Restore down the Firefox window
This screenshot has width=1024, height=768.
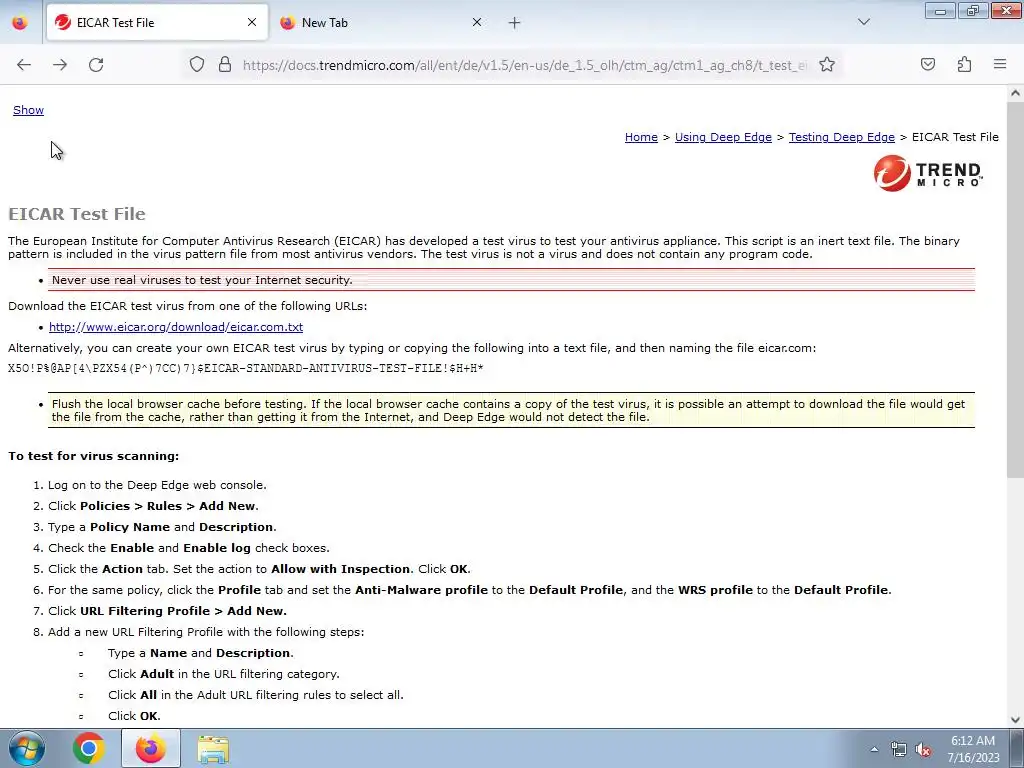pyautogui.click(x=972, y=11)
